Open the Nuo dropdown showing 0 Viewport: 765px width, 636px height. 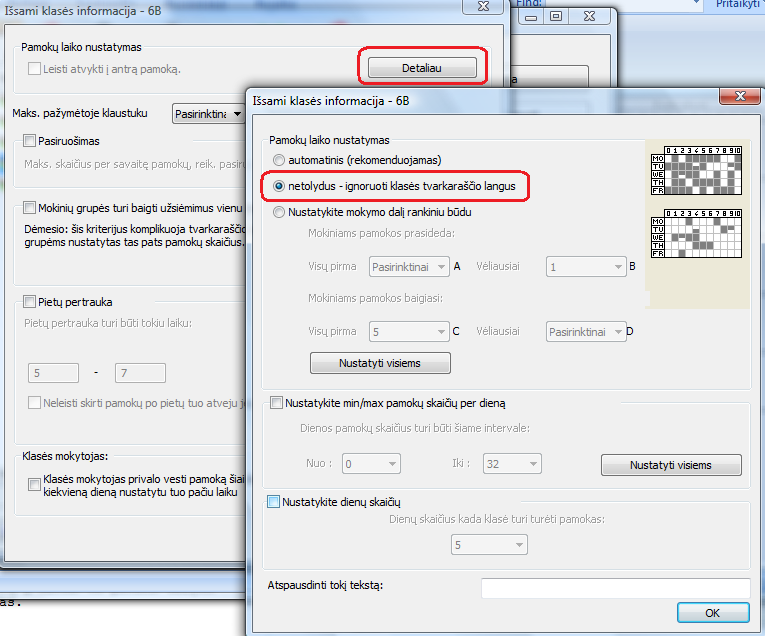pyautogui.click(x=371, y=464)
